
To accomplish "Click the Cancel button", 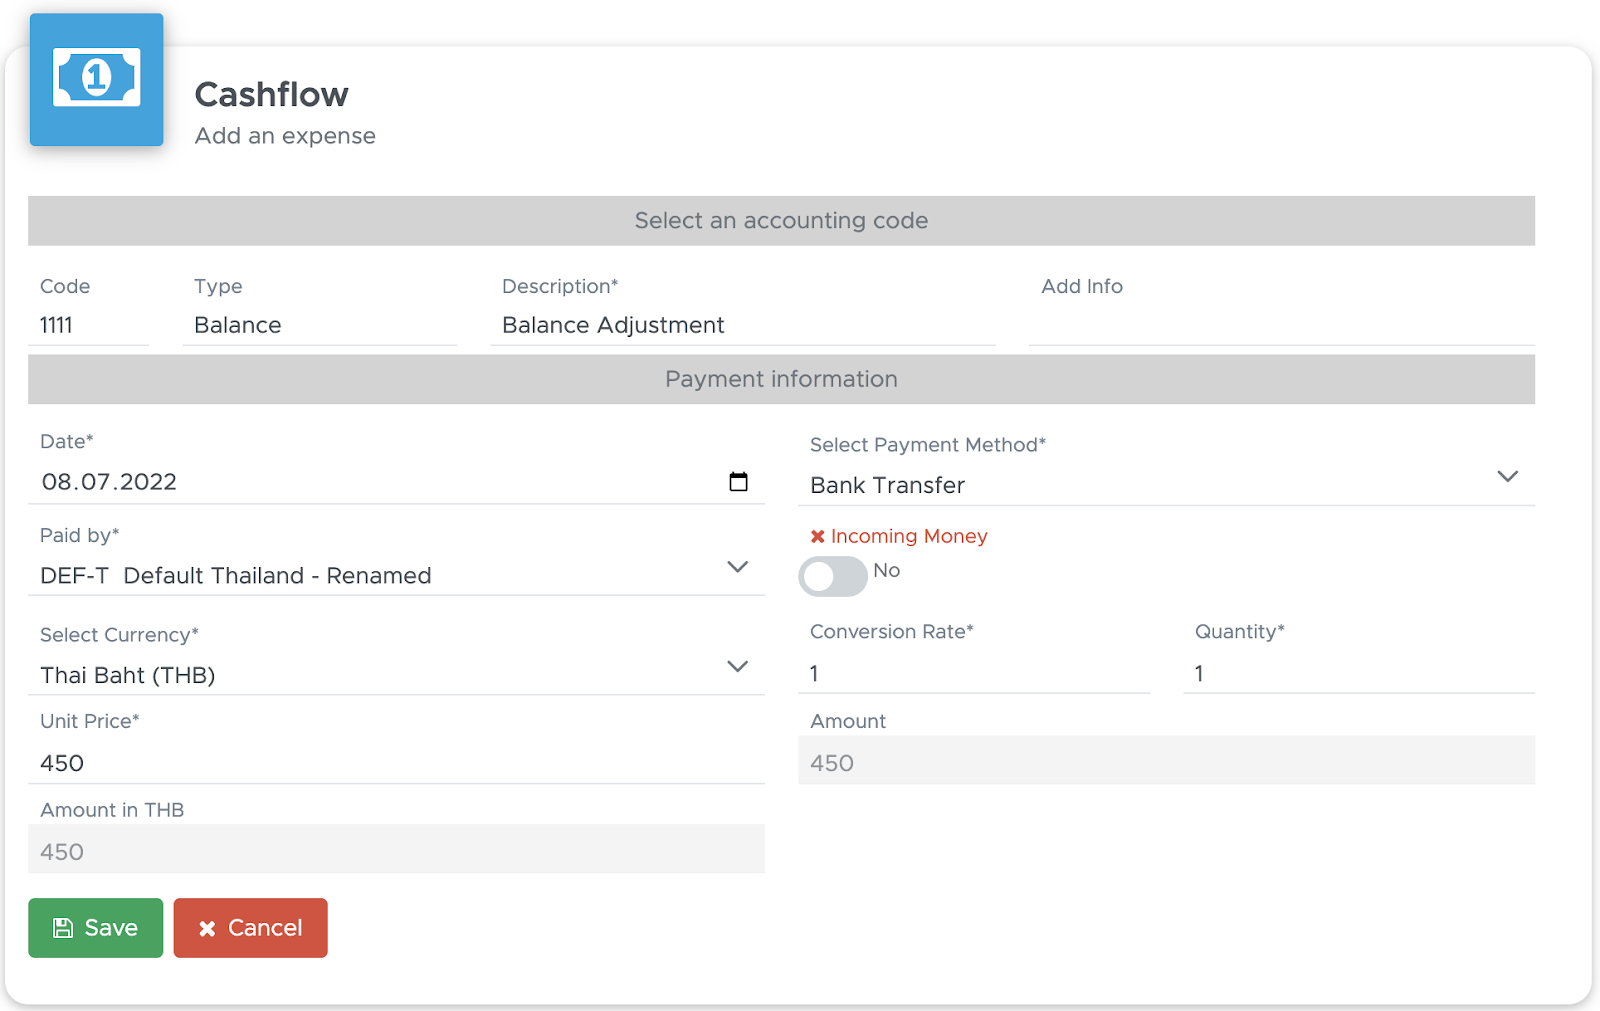I will click(250, 928).
